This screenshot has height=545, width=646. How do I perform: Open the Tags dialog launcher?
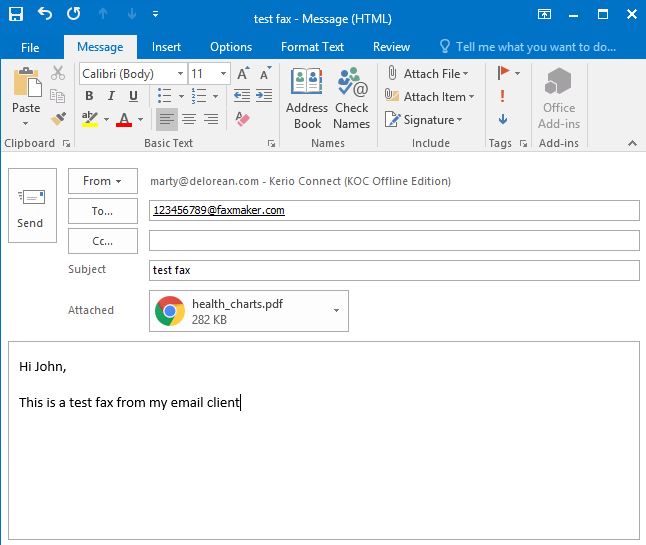coord(523,143)
